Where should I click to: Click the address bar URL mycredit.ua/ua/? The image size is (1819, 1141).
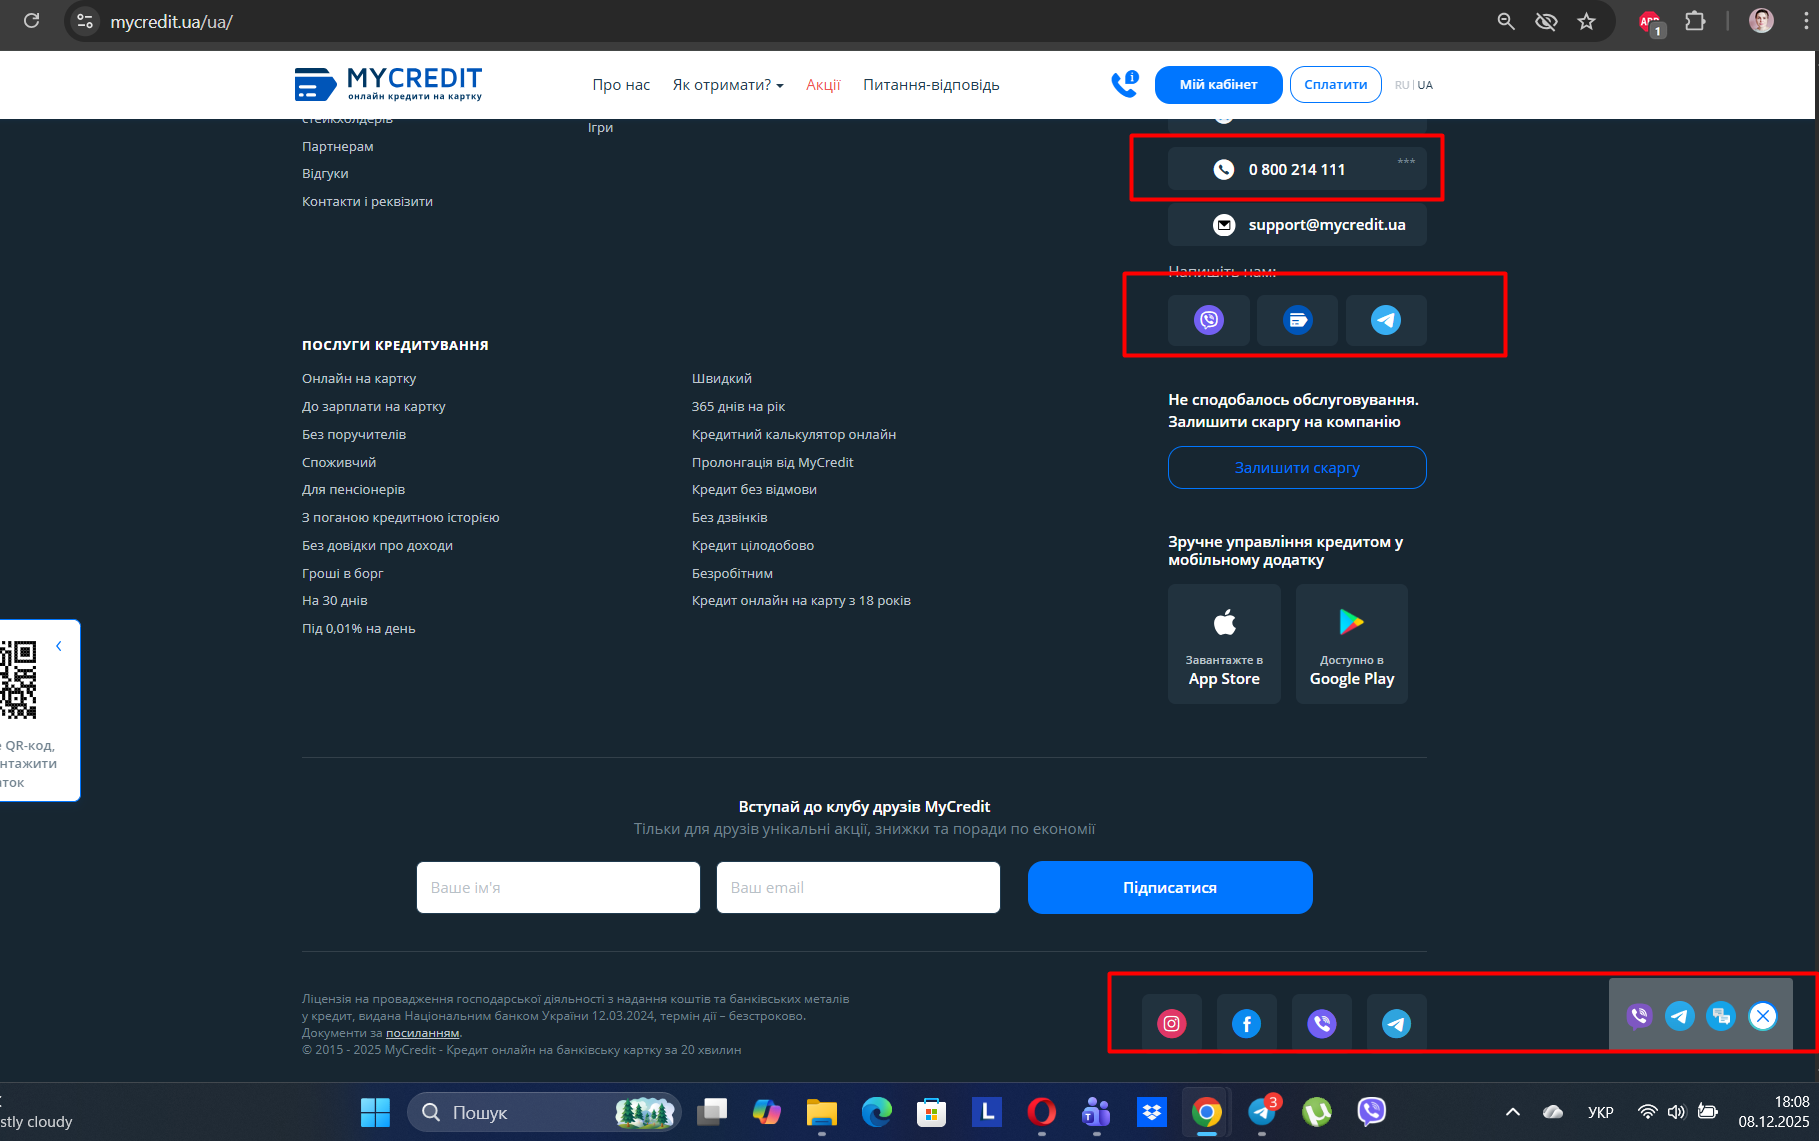[x=171, y=22]
